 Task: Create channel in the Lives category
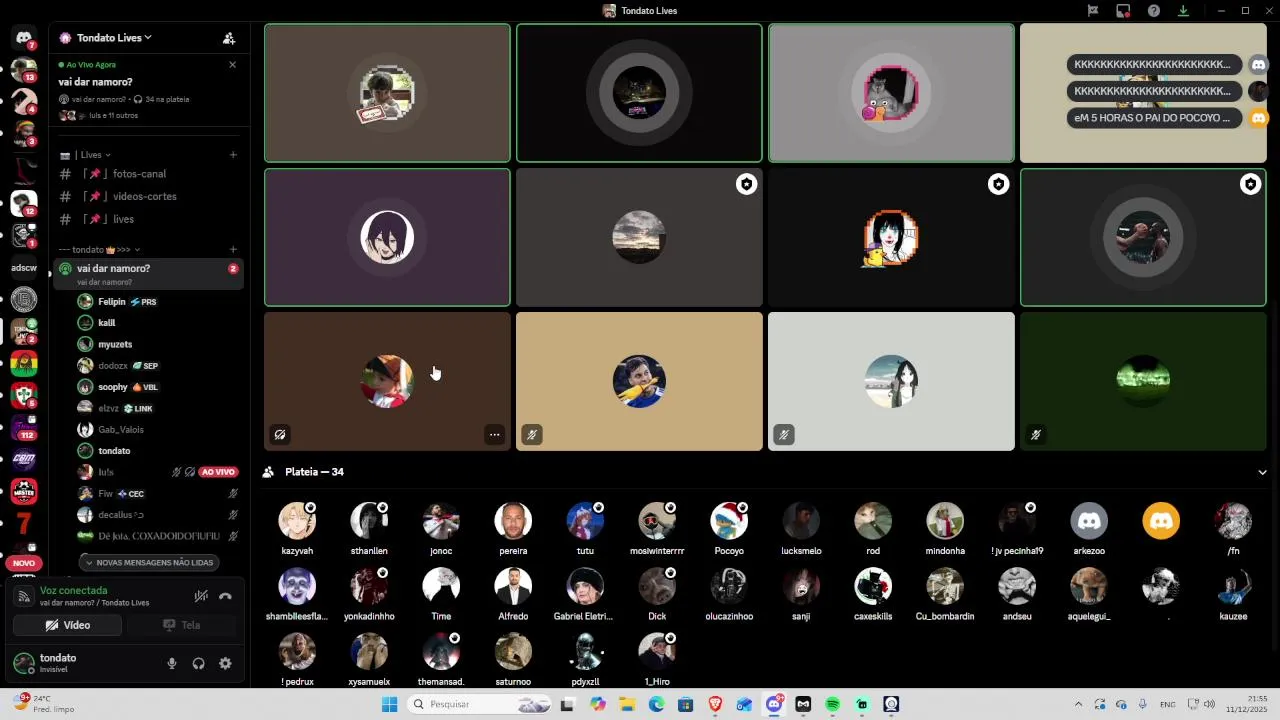pyautogui.click(x=233, y=155)
